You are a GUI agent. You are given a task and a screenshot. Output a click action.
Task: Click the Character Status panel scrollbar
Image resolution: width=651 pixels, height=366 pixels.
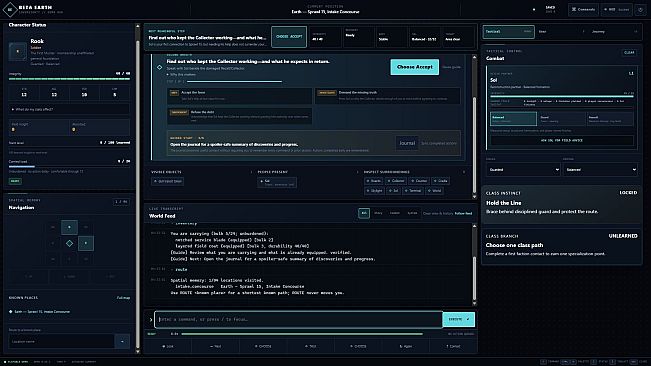coord(138,188)
